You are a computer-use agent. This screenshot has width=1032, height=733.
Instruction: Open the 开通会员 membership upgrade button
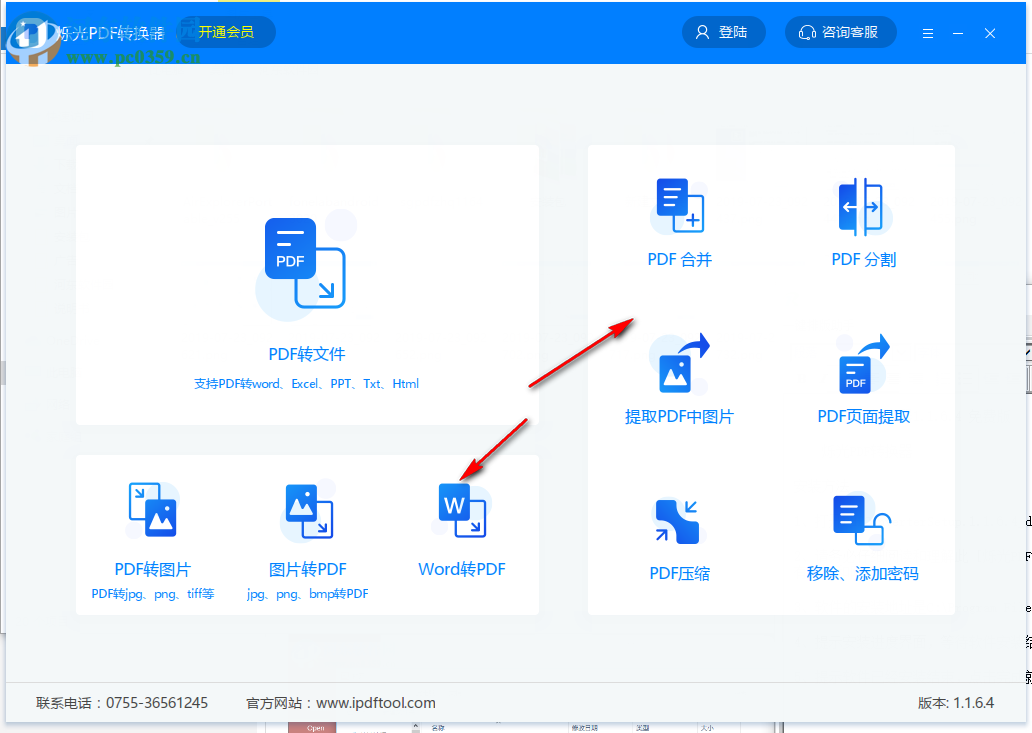coord(226,31)
